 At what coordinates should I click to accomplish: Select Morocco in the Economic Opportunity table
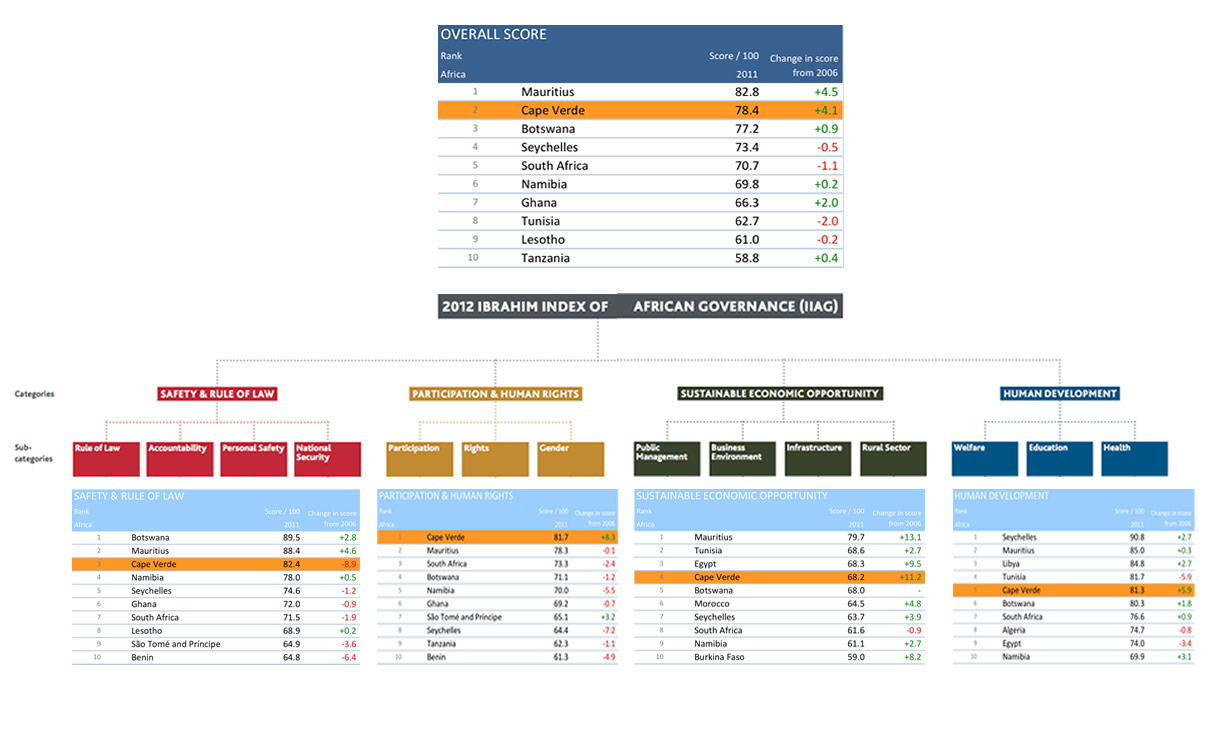pos(710,604)
